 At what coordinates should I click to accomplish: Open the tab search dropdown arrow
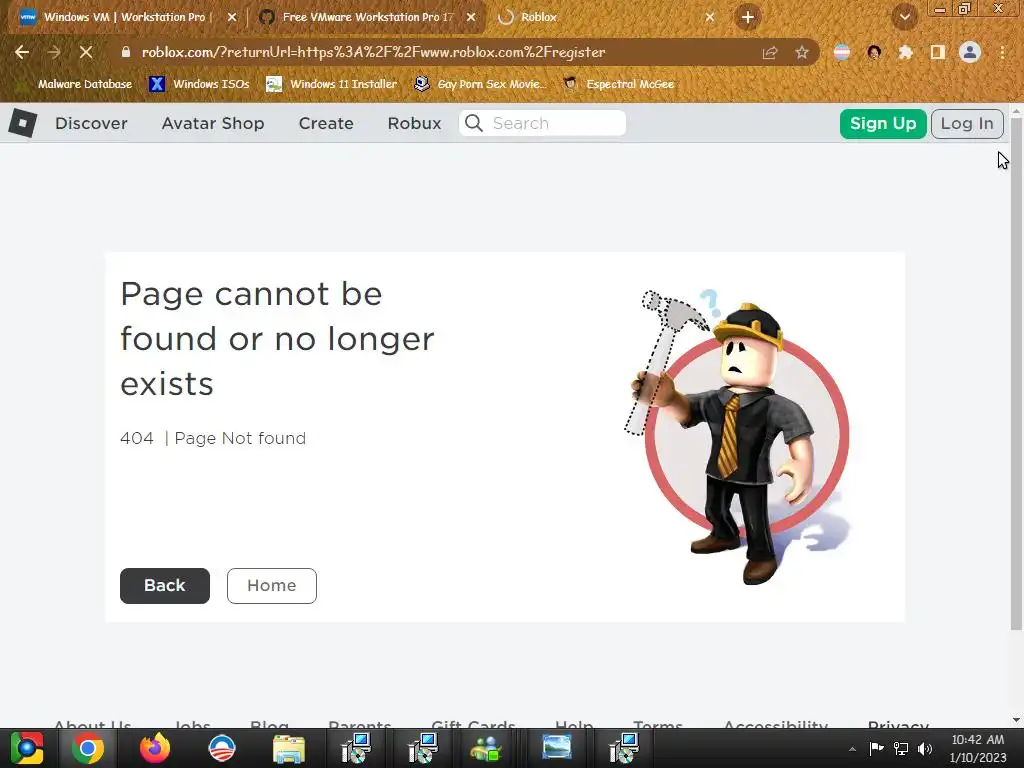(x=905, y=17)
